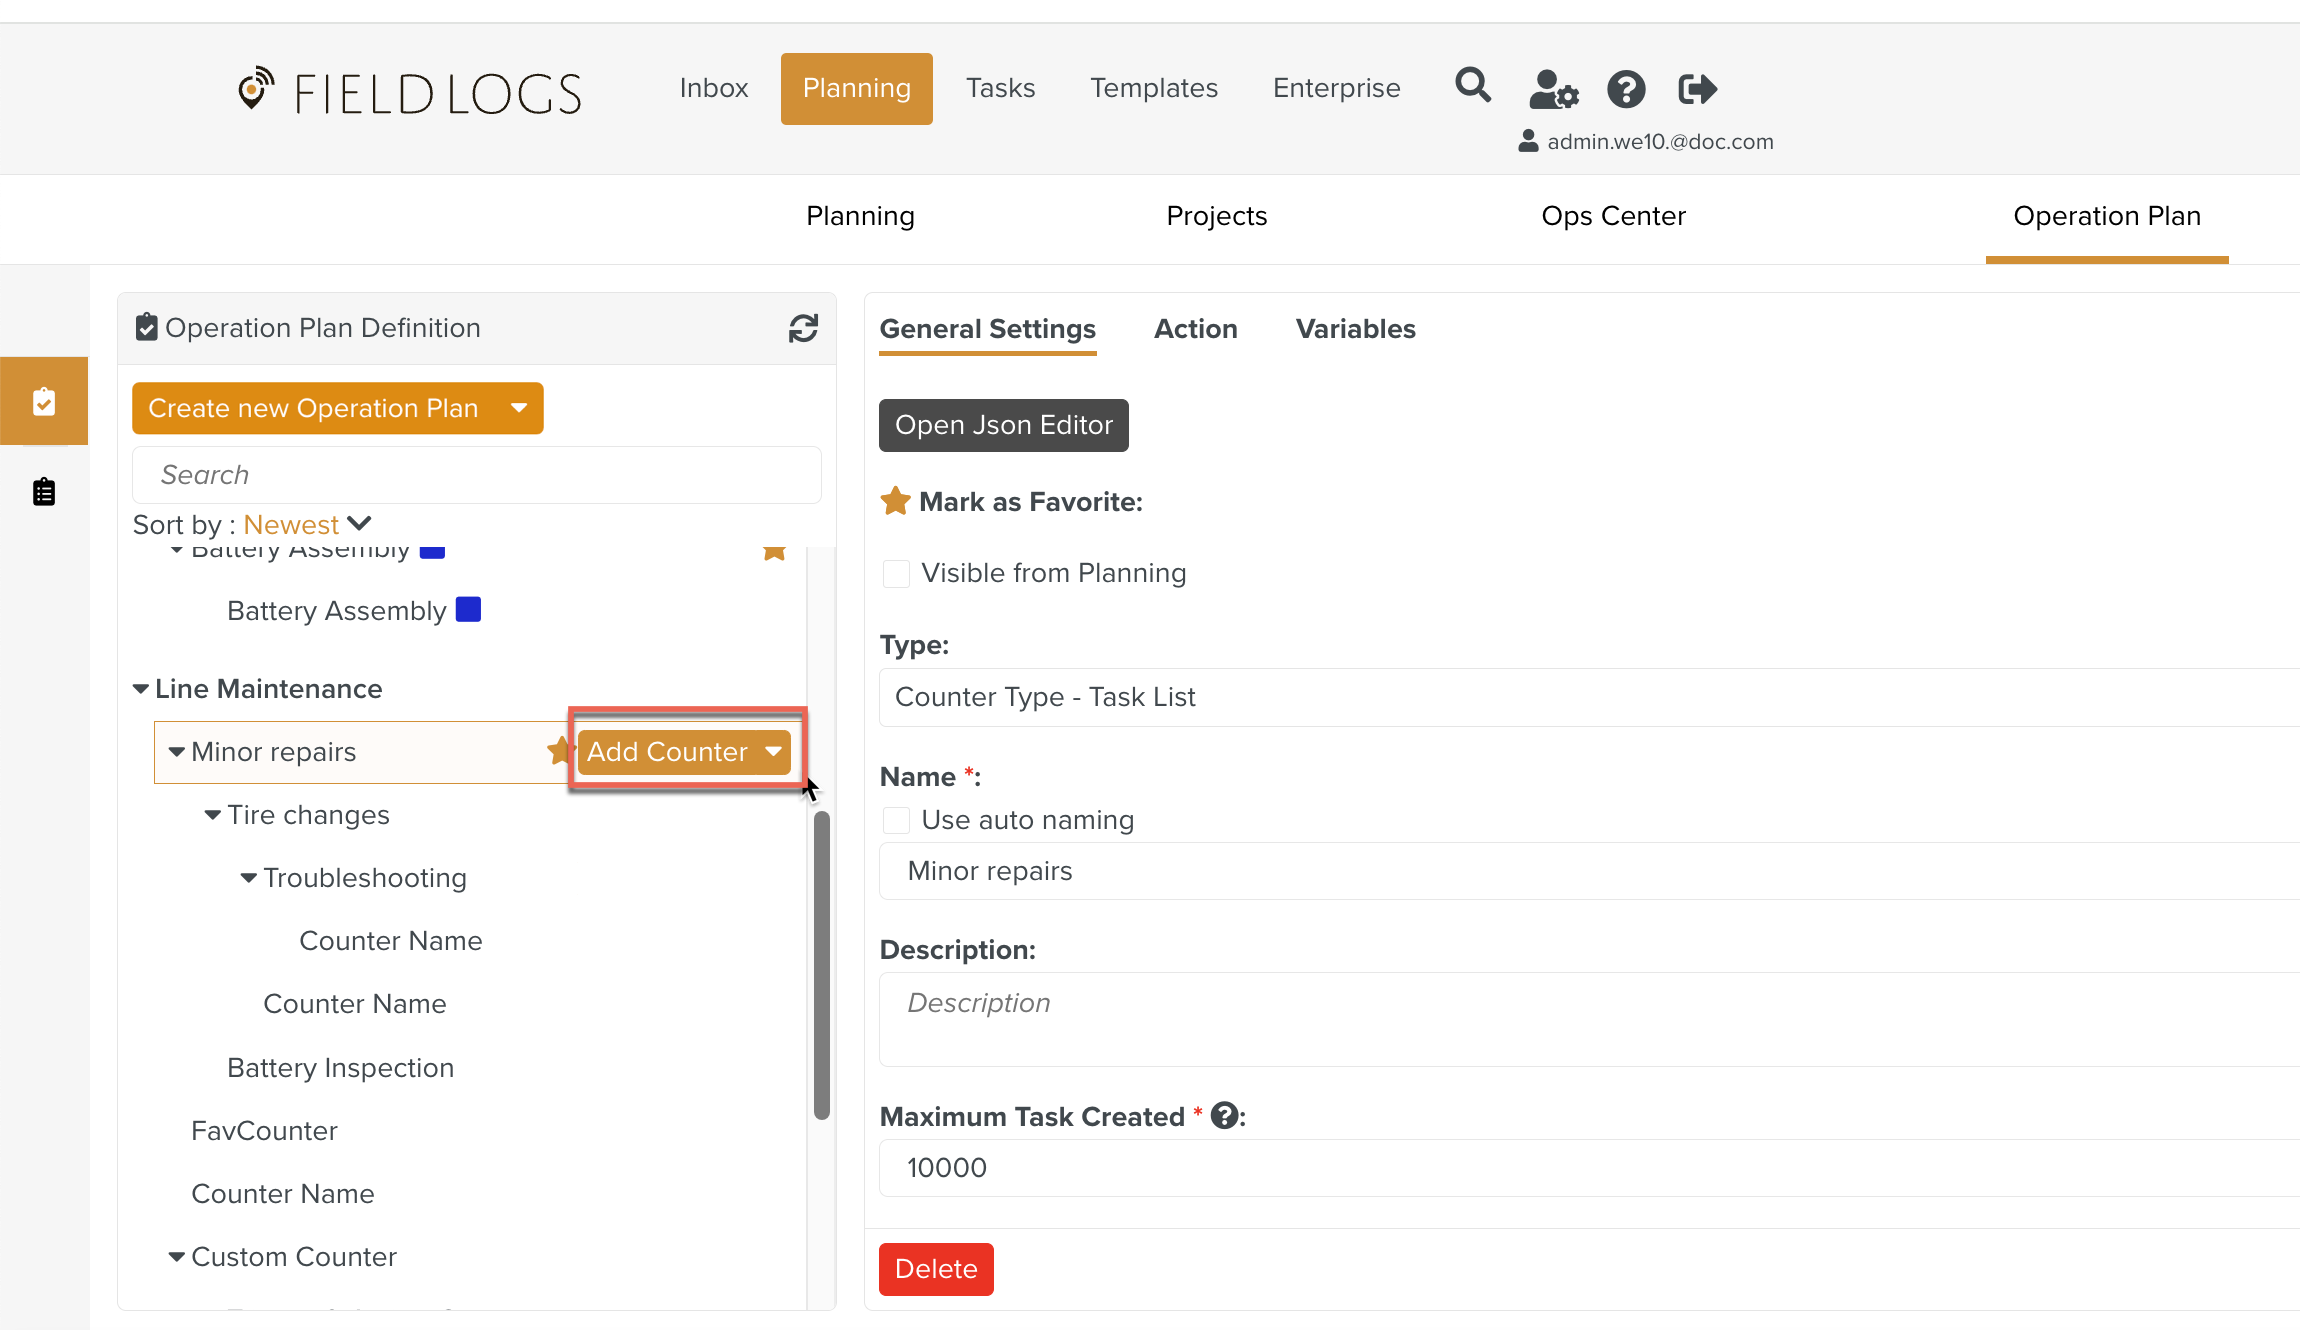The width and height of the screenshot is (2300, 1330).
Task: Switch to the Variables tab
Action: click(x=1355, y=329)
